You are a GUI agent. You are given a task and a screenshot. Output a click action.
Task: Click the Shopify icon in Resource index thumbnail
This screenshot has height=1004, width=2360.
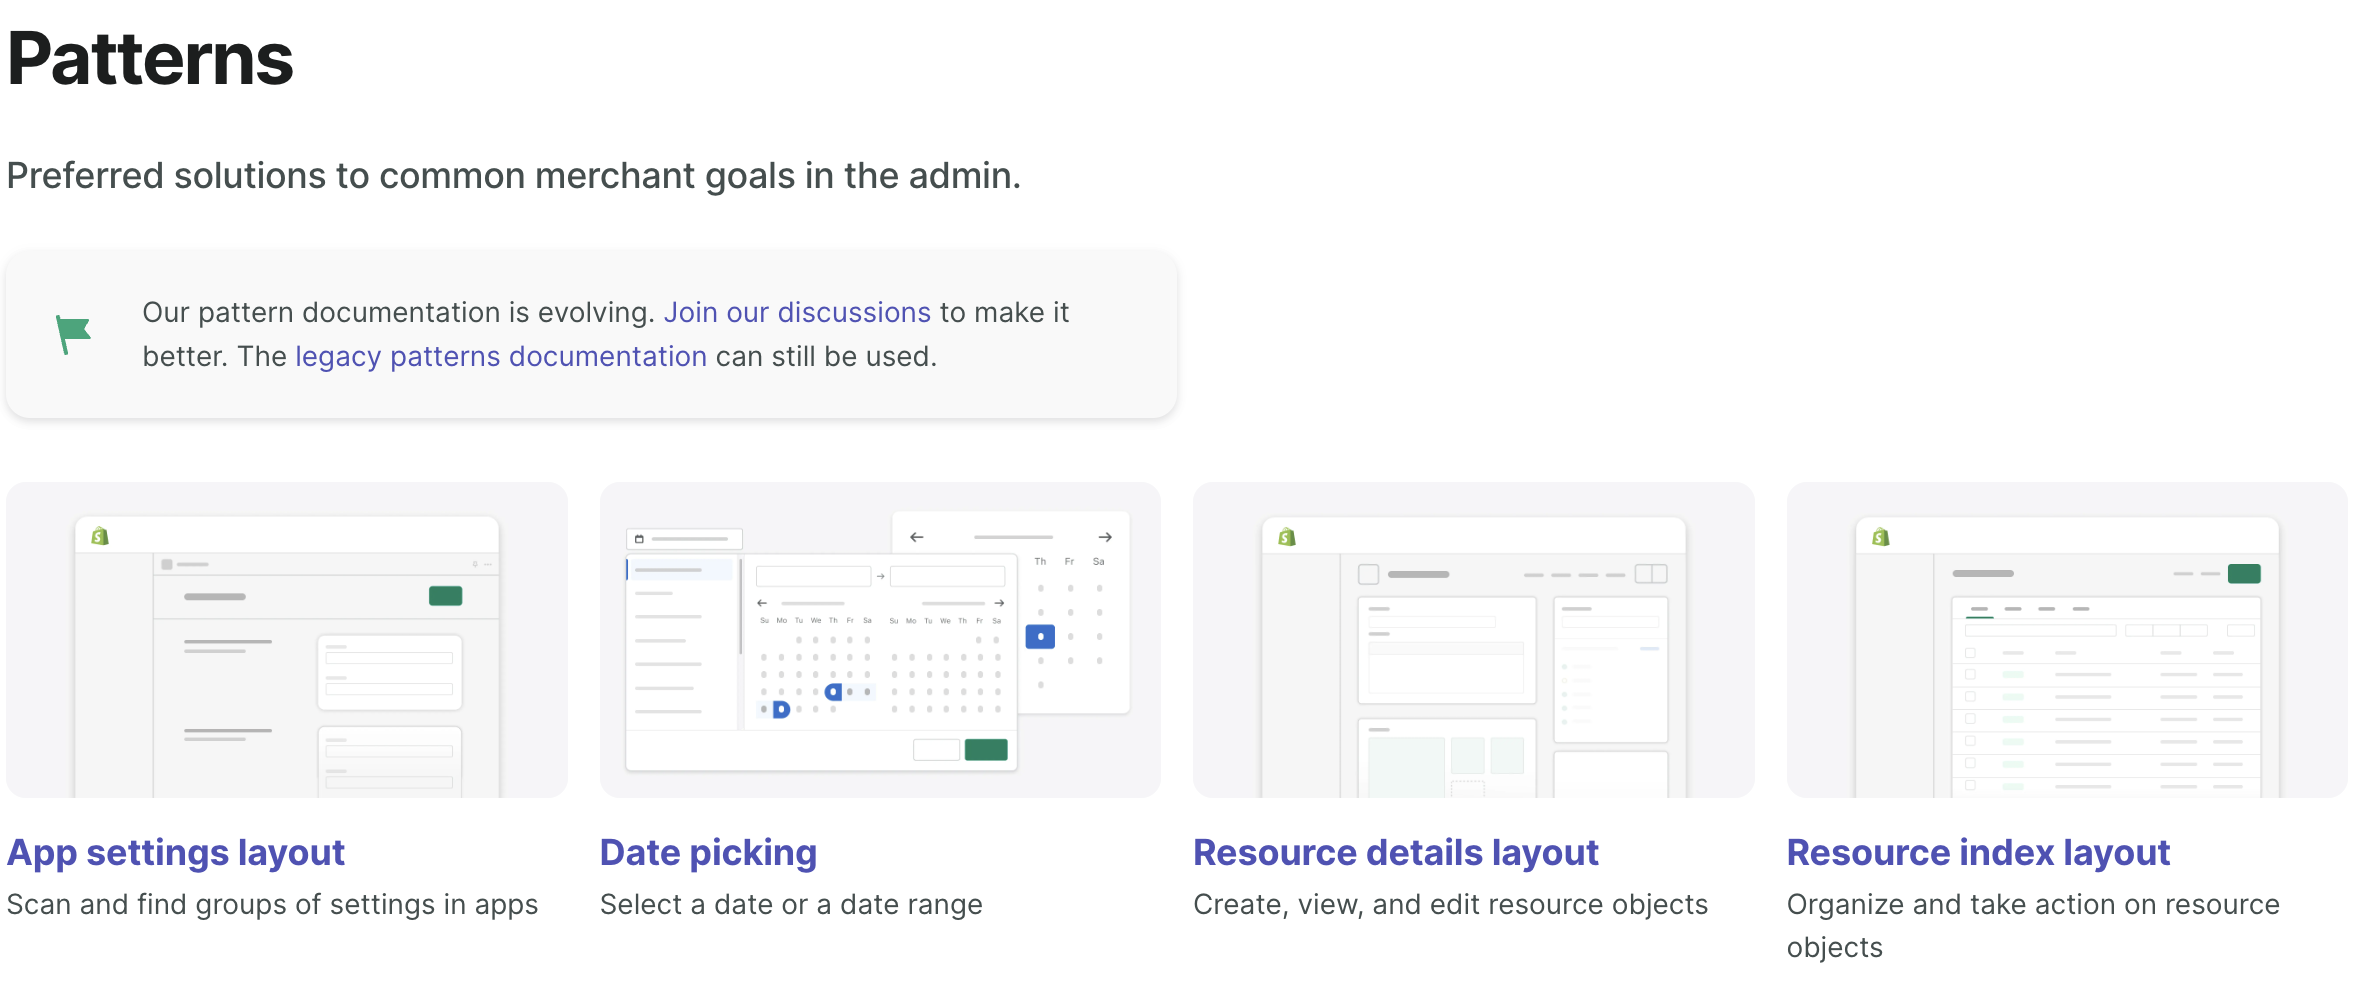click(x=1878, y=536)
